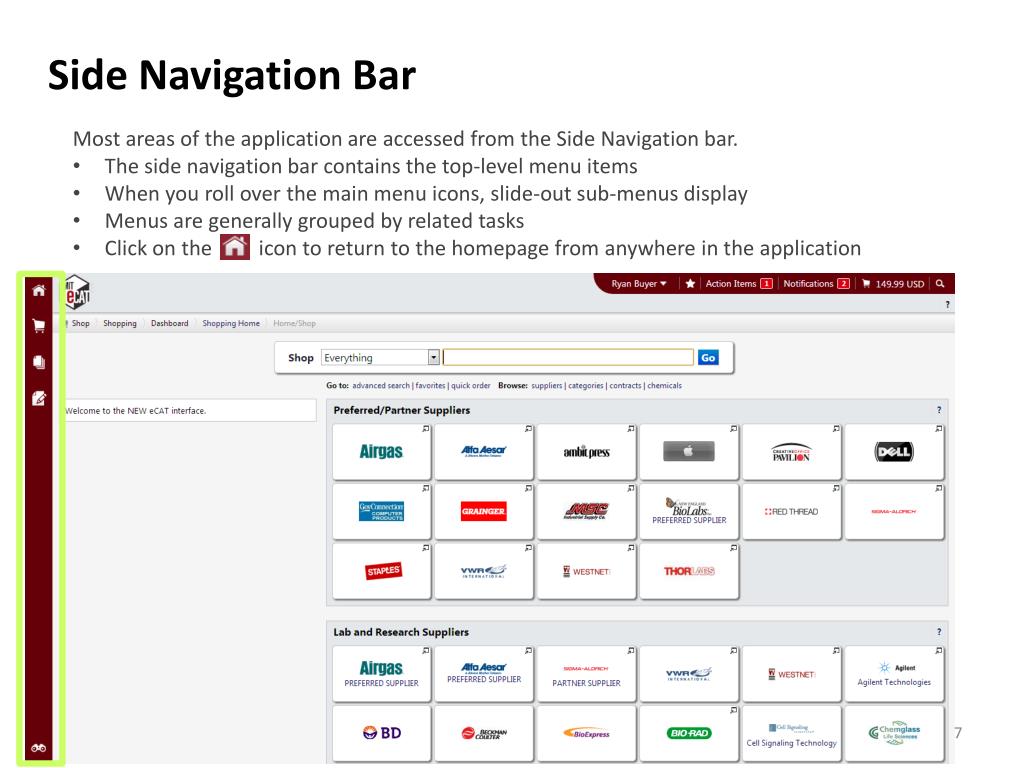
Task: Select the Shop breadcrumb item
Action: coord(80,323)
